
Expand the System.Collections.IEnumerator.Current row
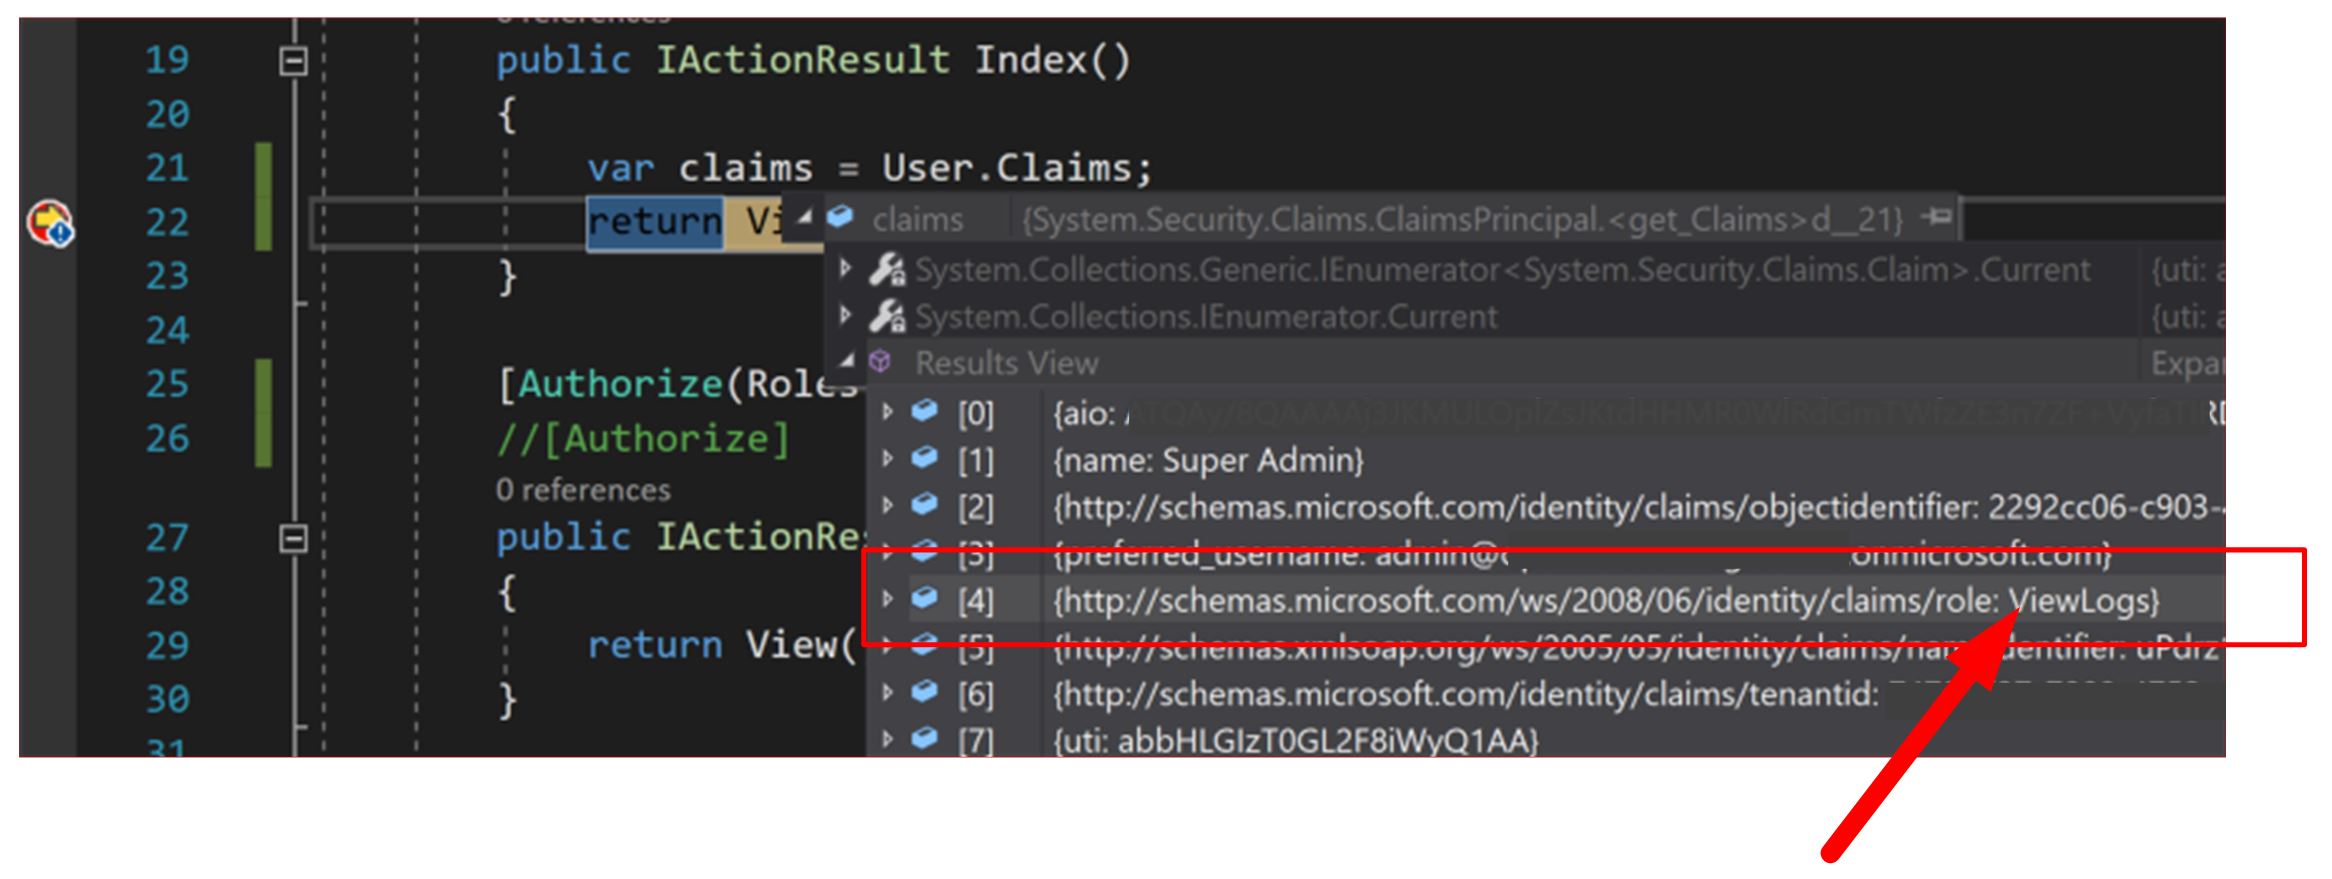click(845, 315)
